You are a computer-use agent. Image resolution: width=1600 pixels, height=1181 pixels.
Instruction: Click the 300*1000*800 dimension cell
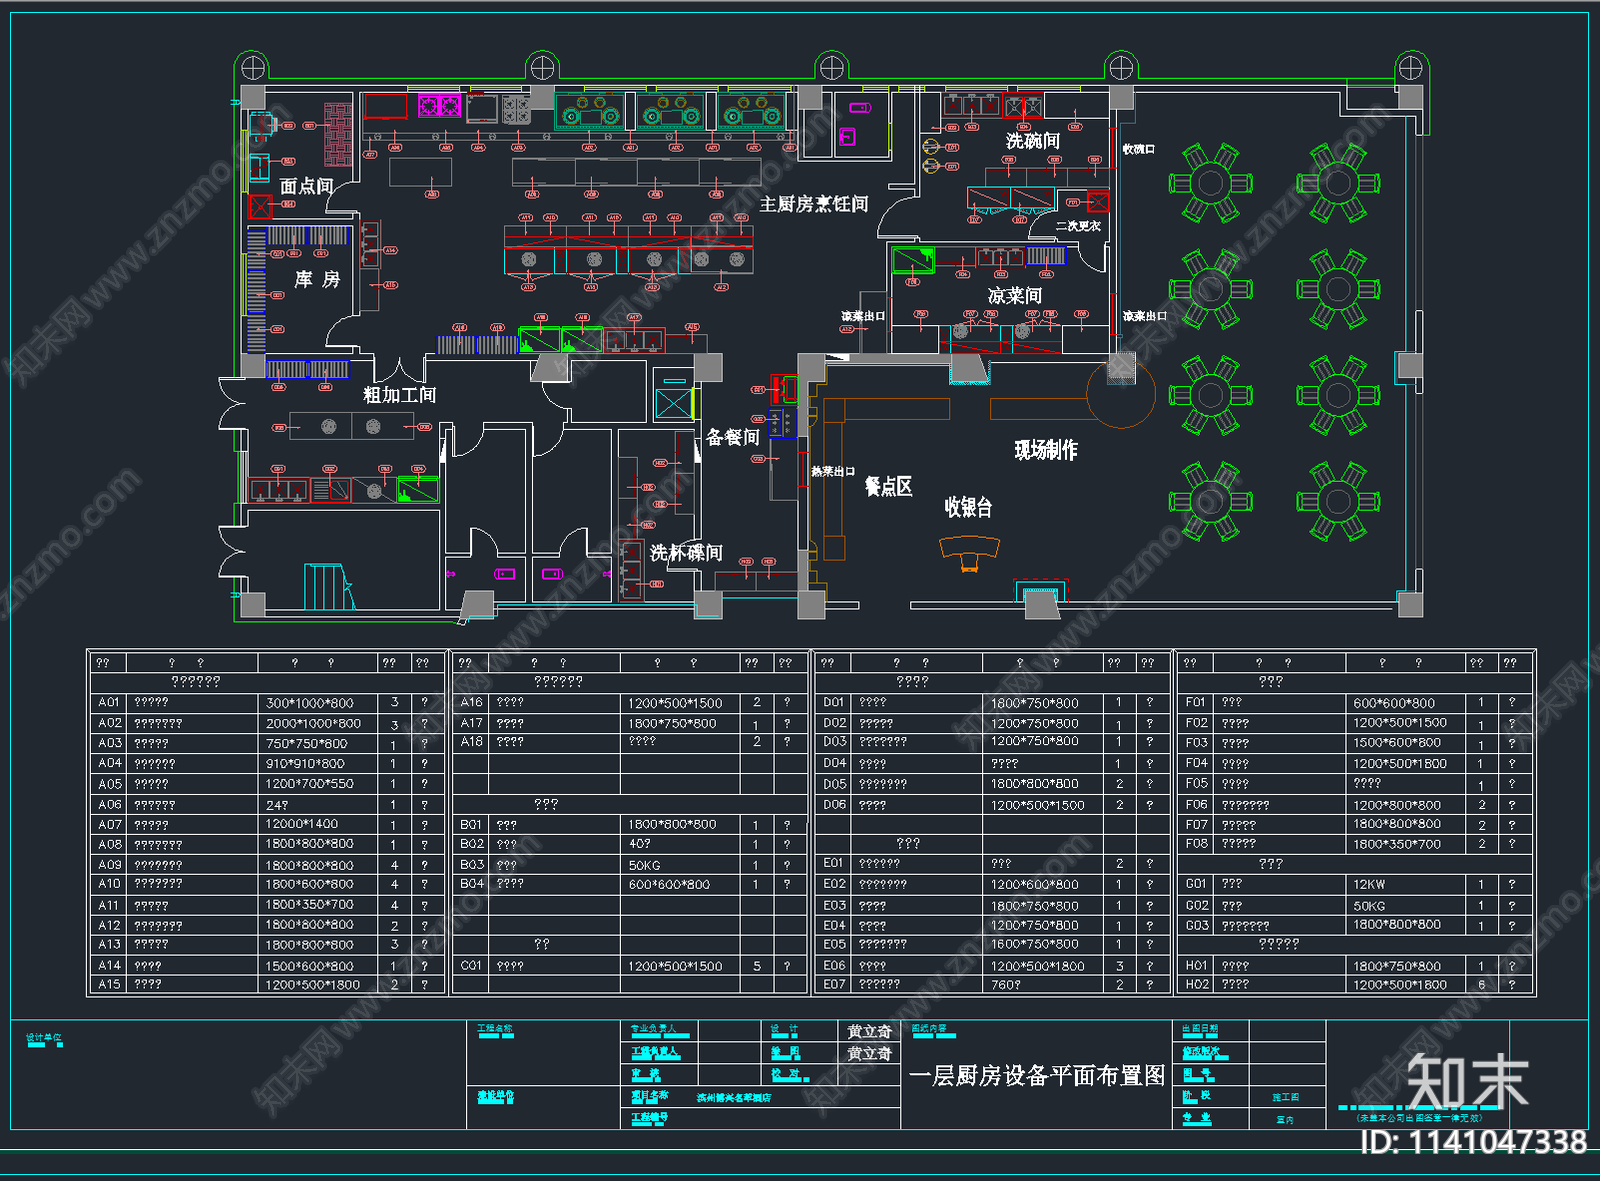(x=309, y=703)
